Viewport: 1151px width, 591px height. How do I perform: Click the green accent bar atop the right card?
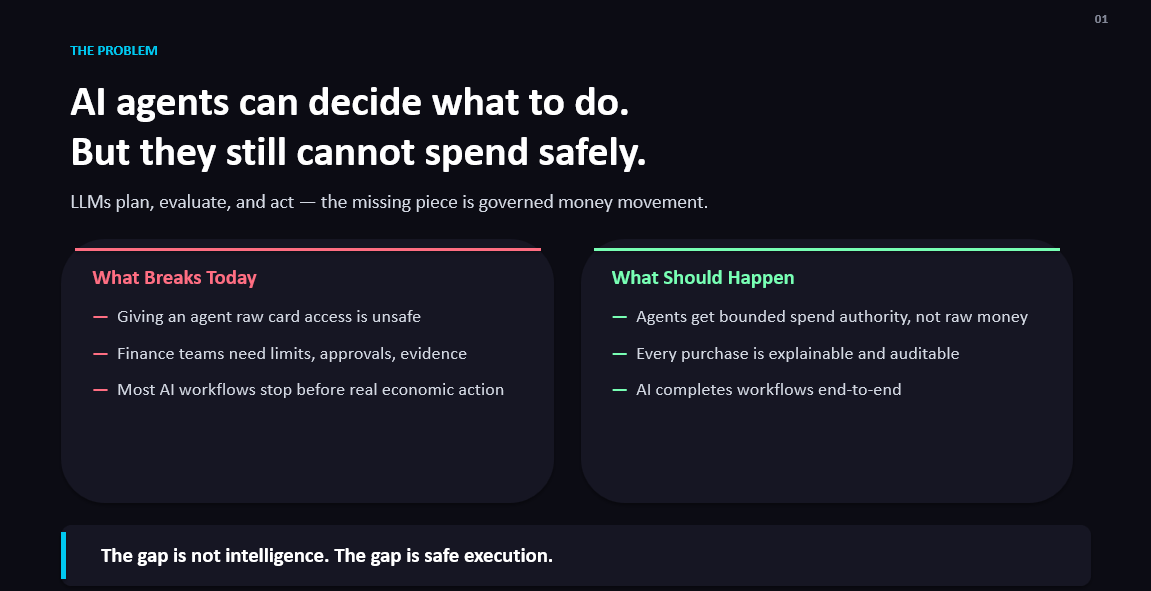coord(827,250)
